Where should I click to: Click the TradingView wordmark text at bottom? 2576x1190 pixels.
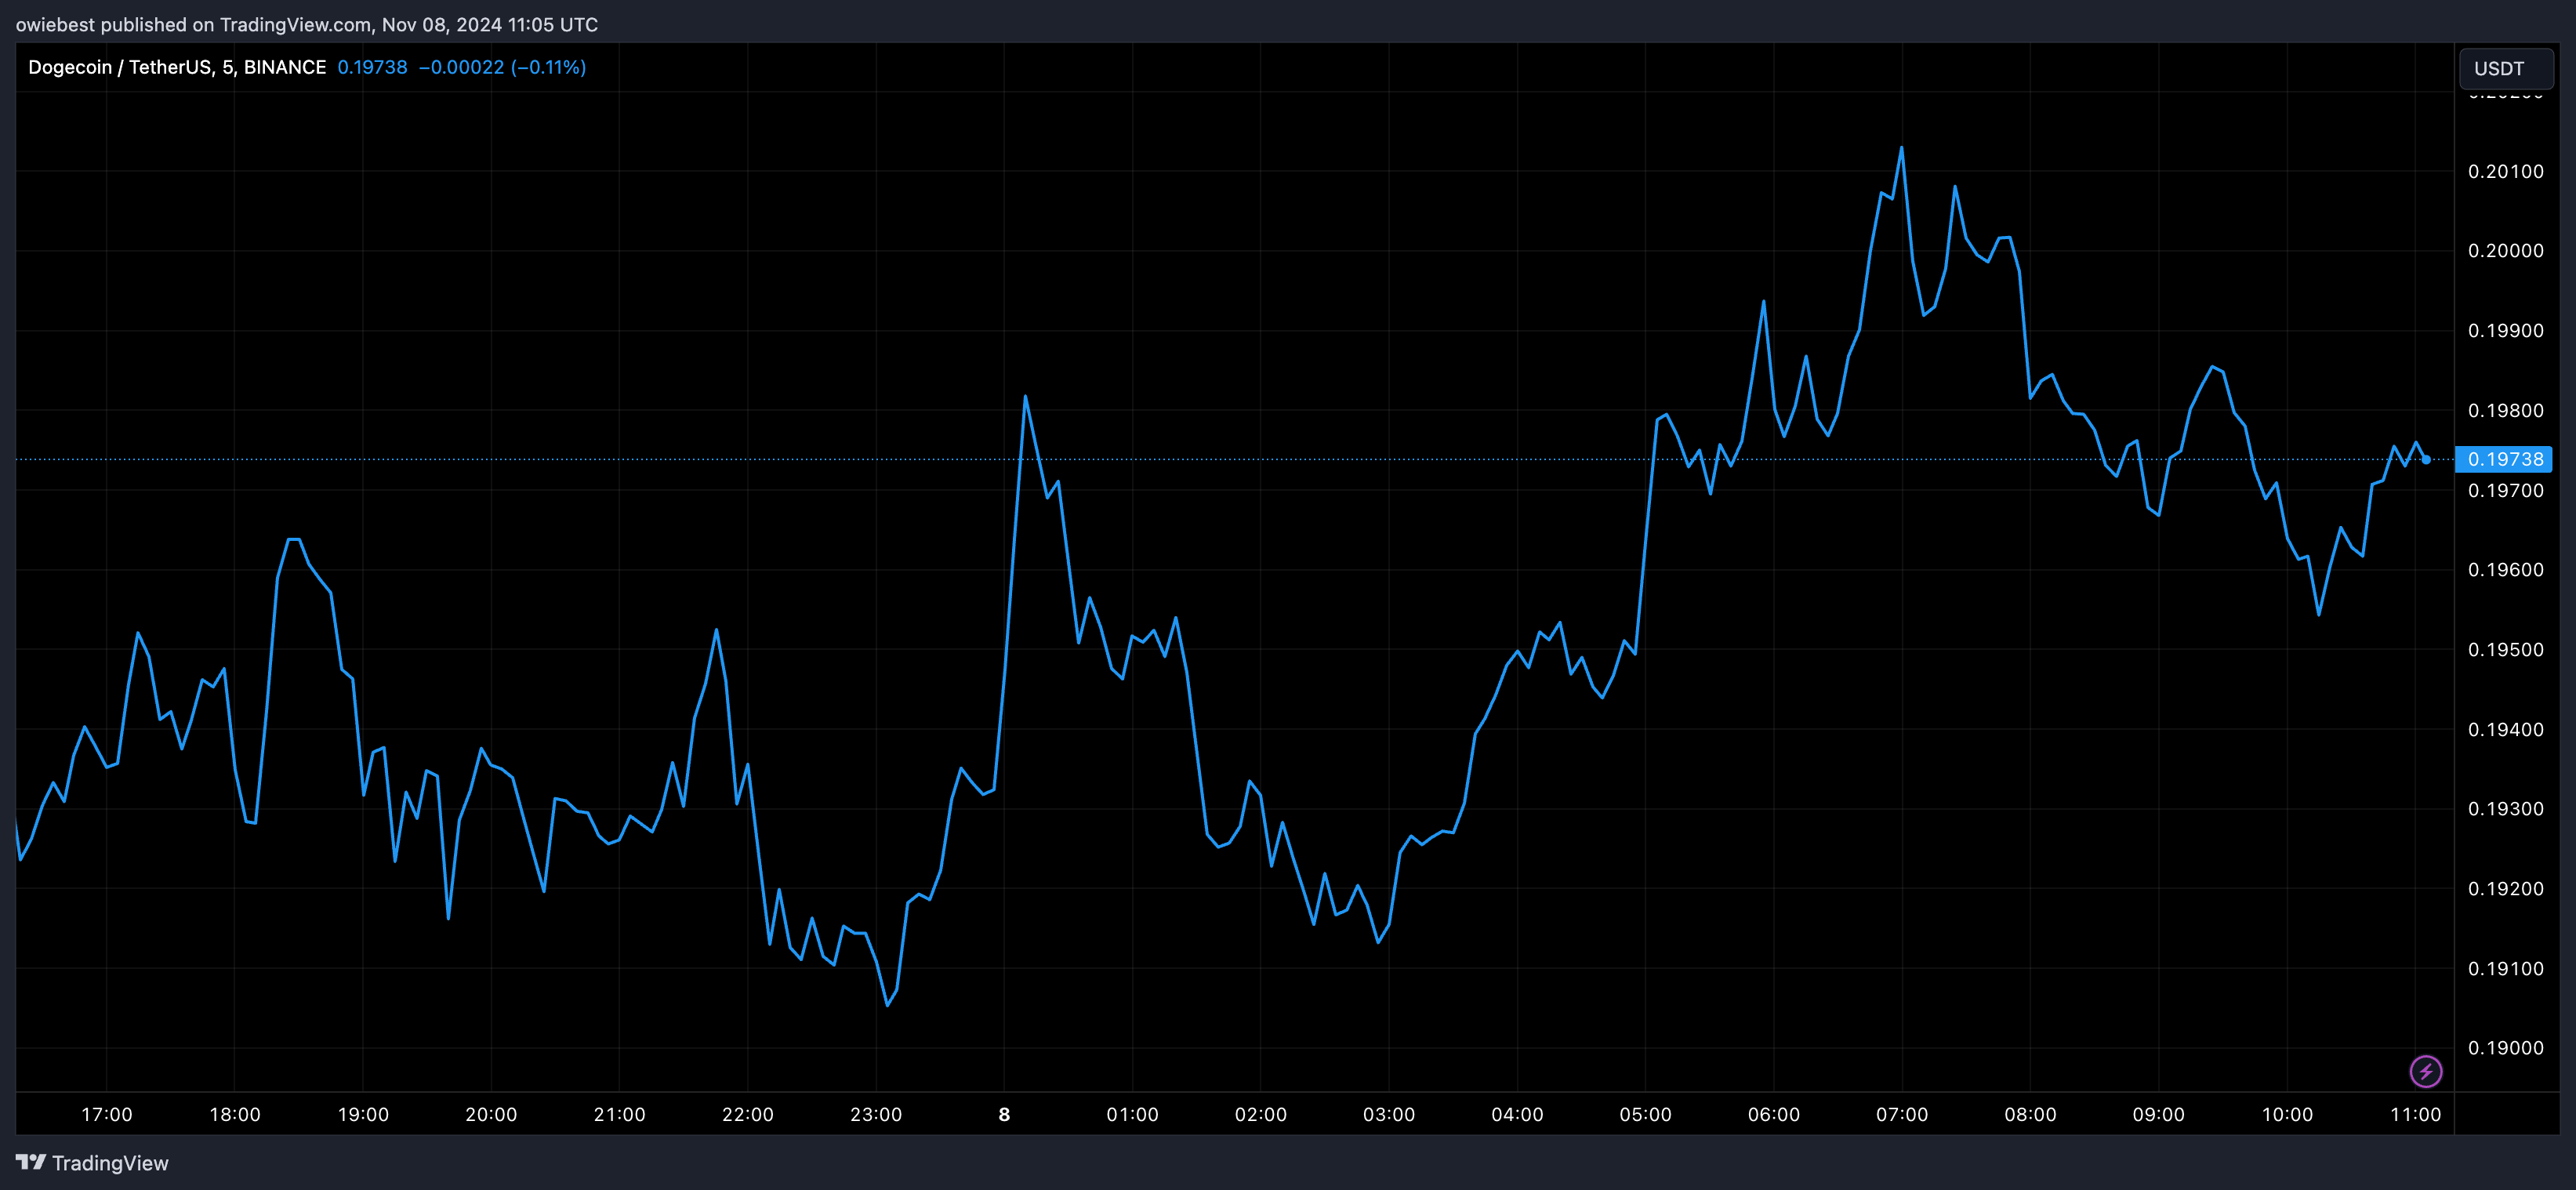[x=110, y=1163]
